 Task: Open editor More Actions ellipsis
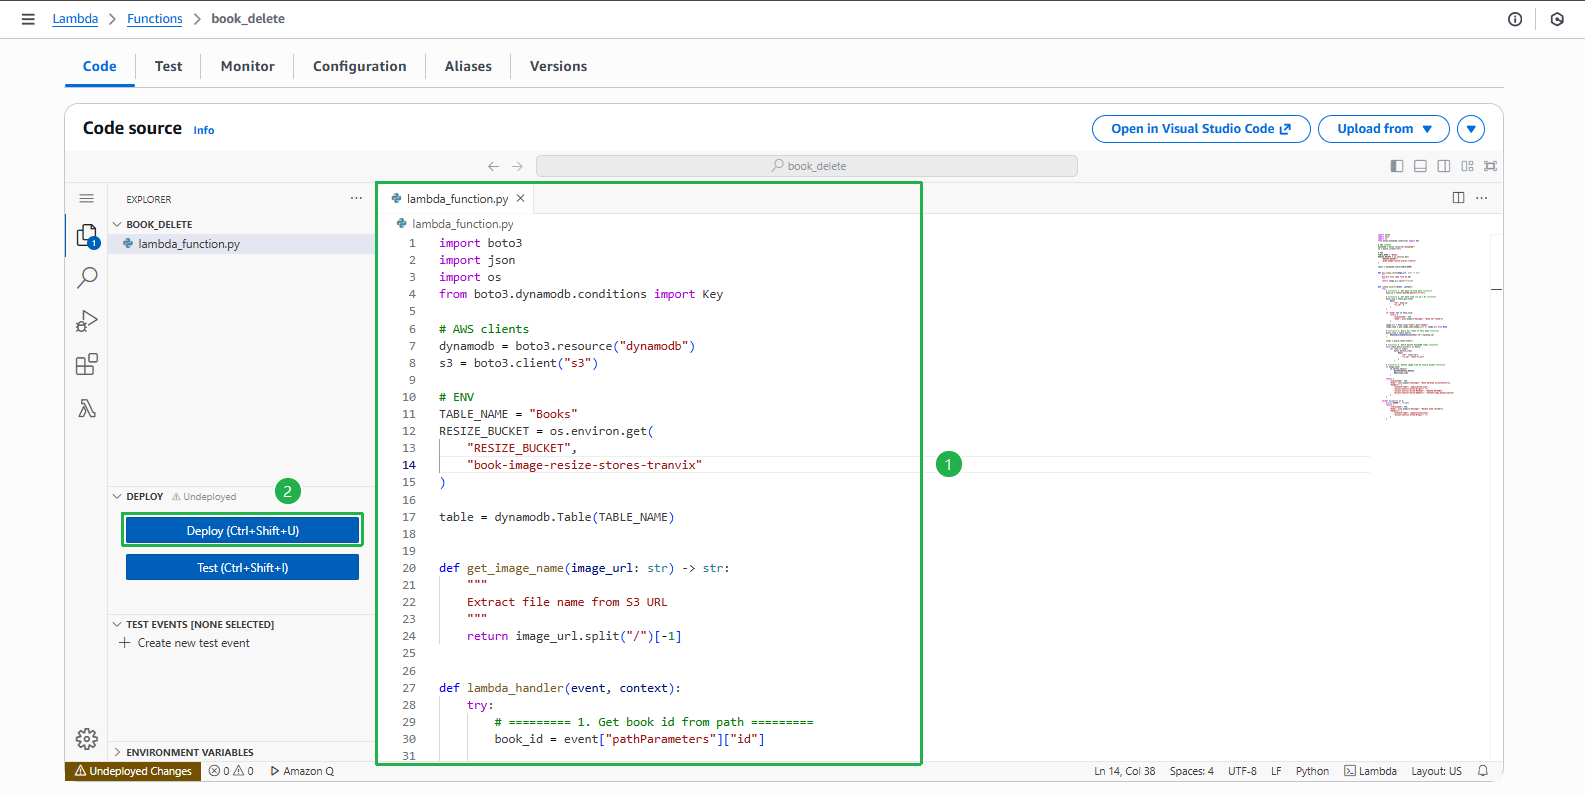[1481, 198]
